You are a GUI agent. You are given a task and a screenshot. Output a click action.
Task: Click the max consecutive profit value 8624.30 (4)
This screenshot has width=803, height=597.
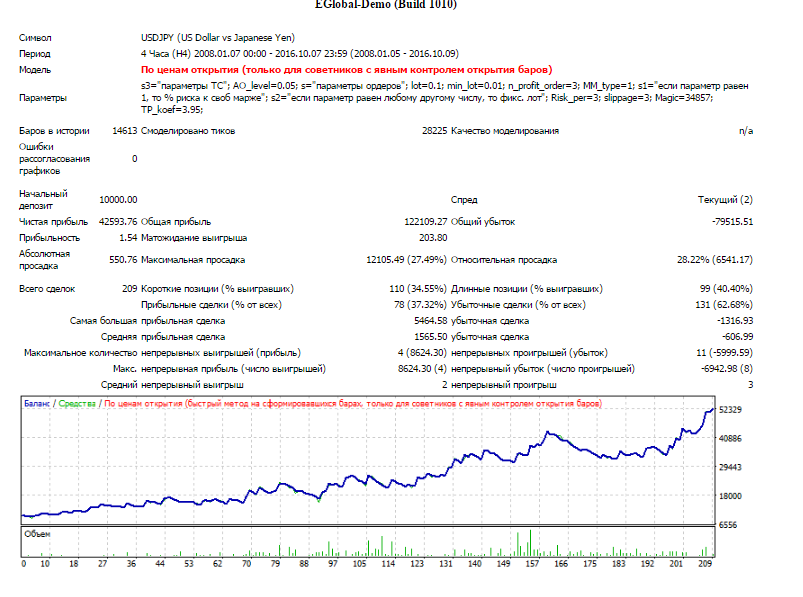click(422, 369)
